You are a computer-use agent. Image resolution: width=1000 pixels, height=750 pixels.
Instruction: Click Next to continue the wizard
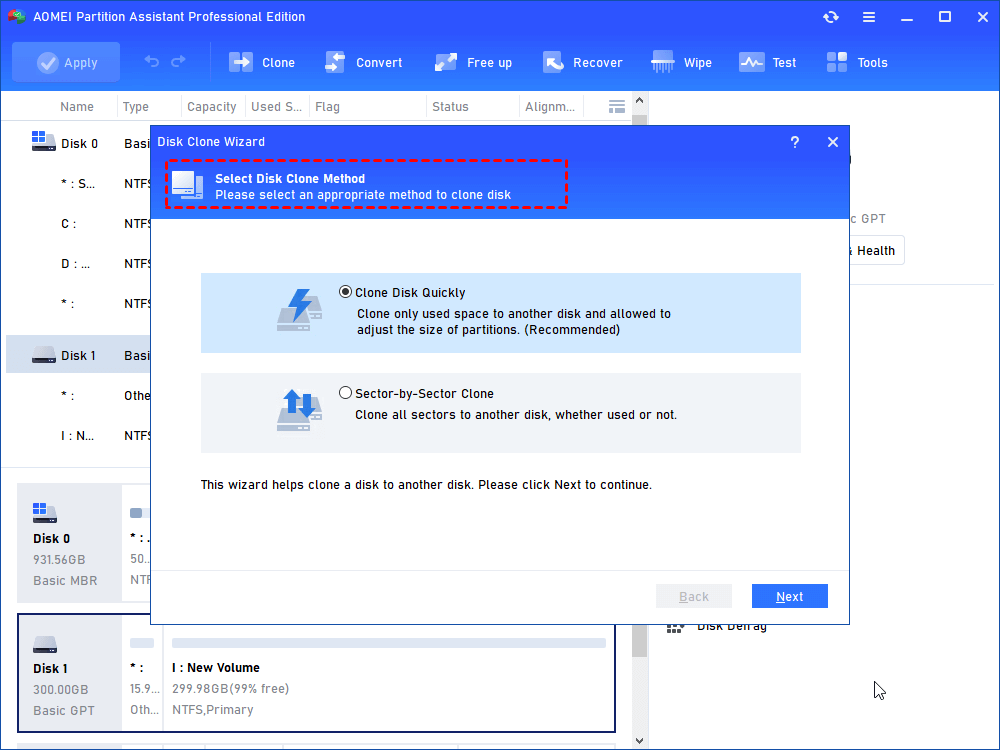pos(789,596)
